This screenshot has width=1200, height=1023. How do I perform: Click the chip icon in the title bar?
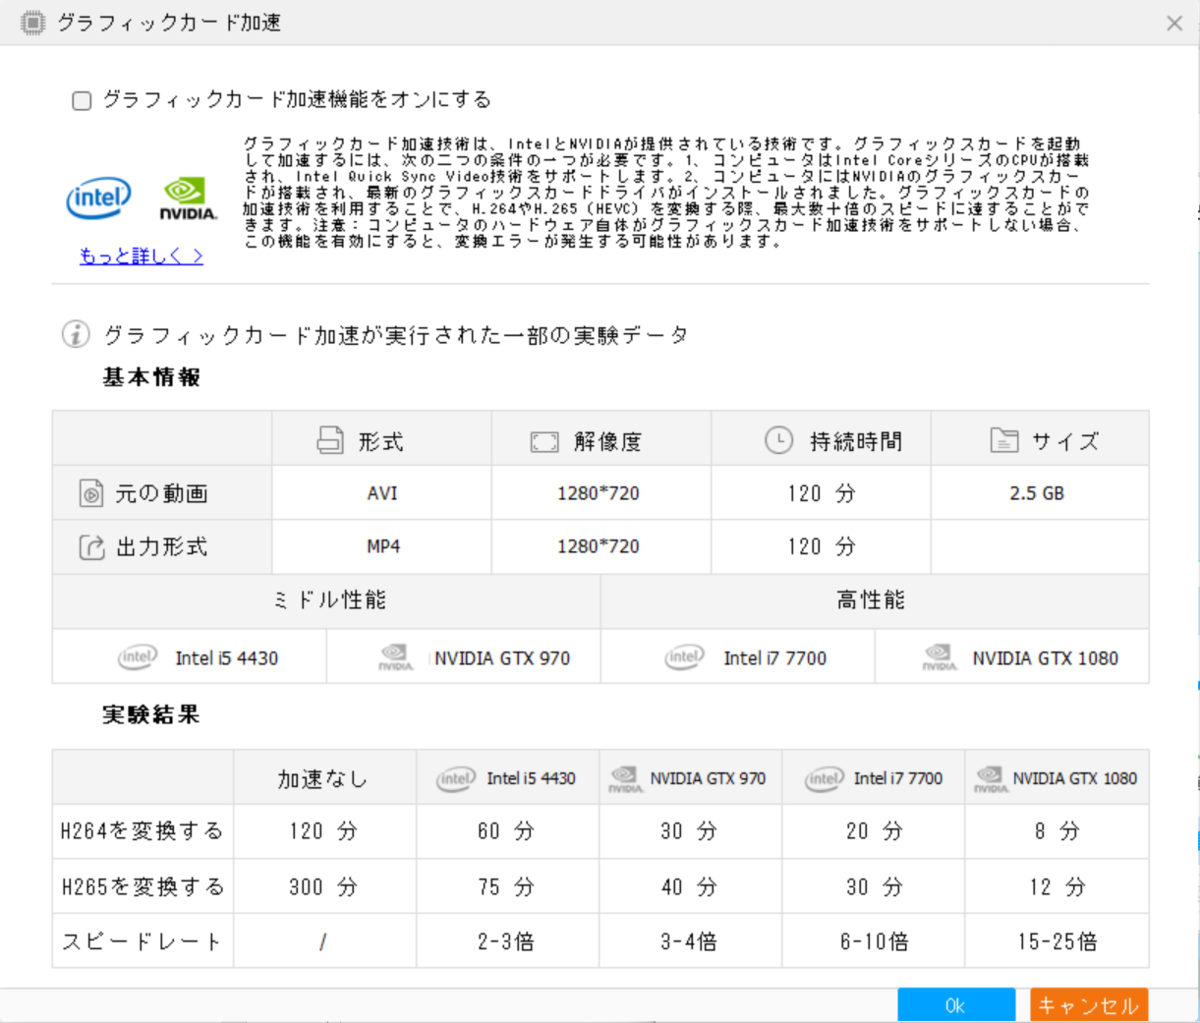[x=33, y=22]
